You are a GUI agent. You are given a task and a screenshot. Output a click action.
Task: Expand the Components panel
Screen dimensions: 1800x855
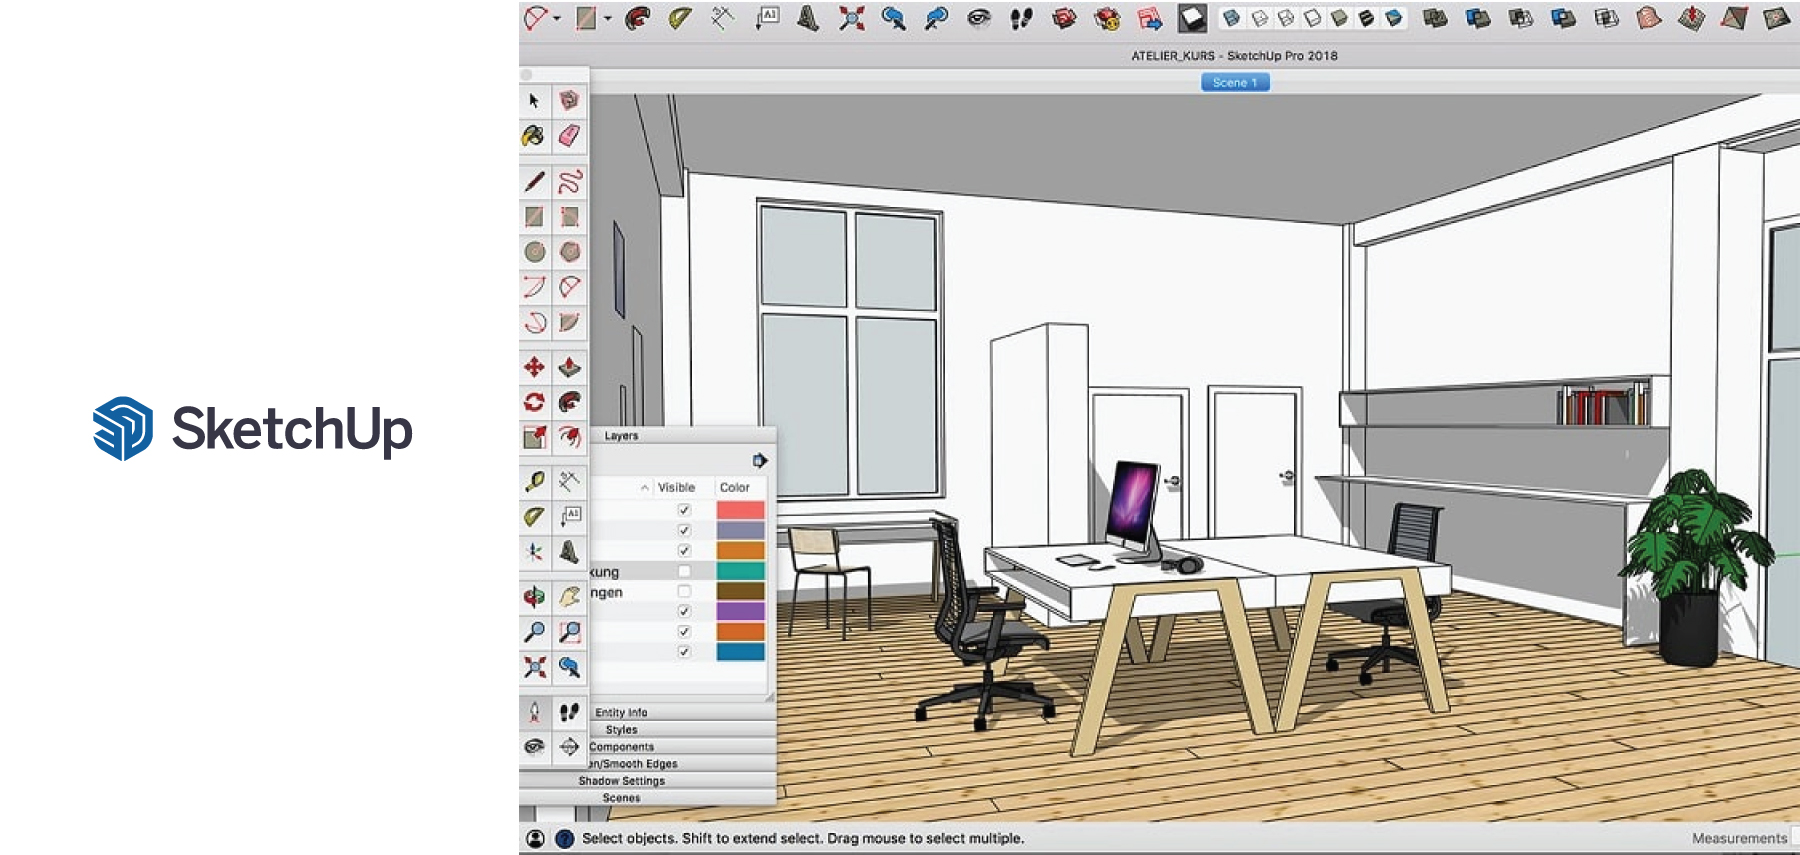[x=683, y=746]
